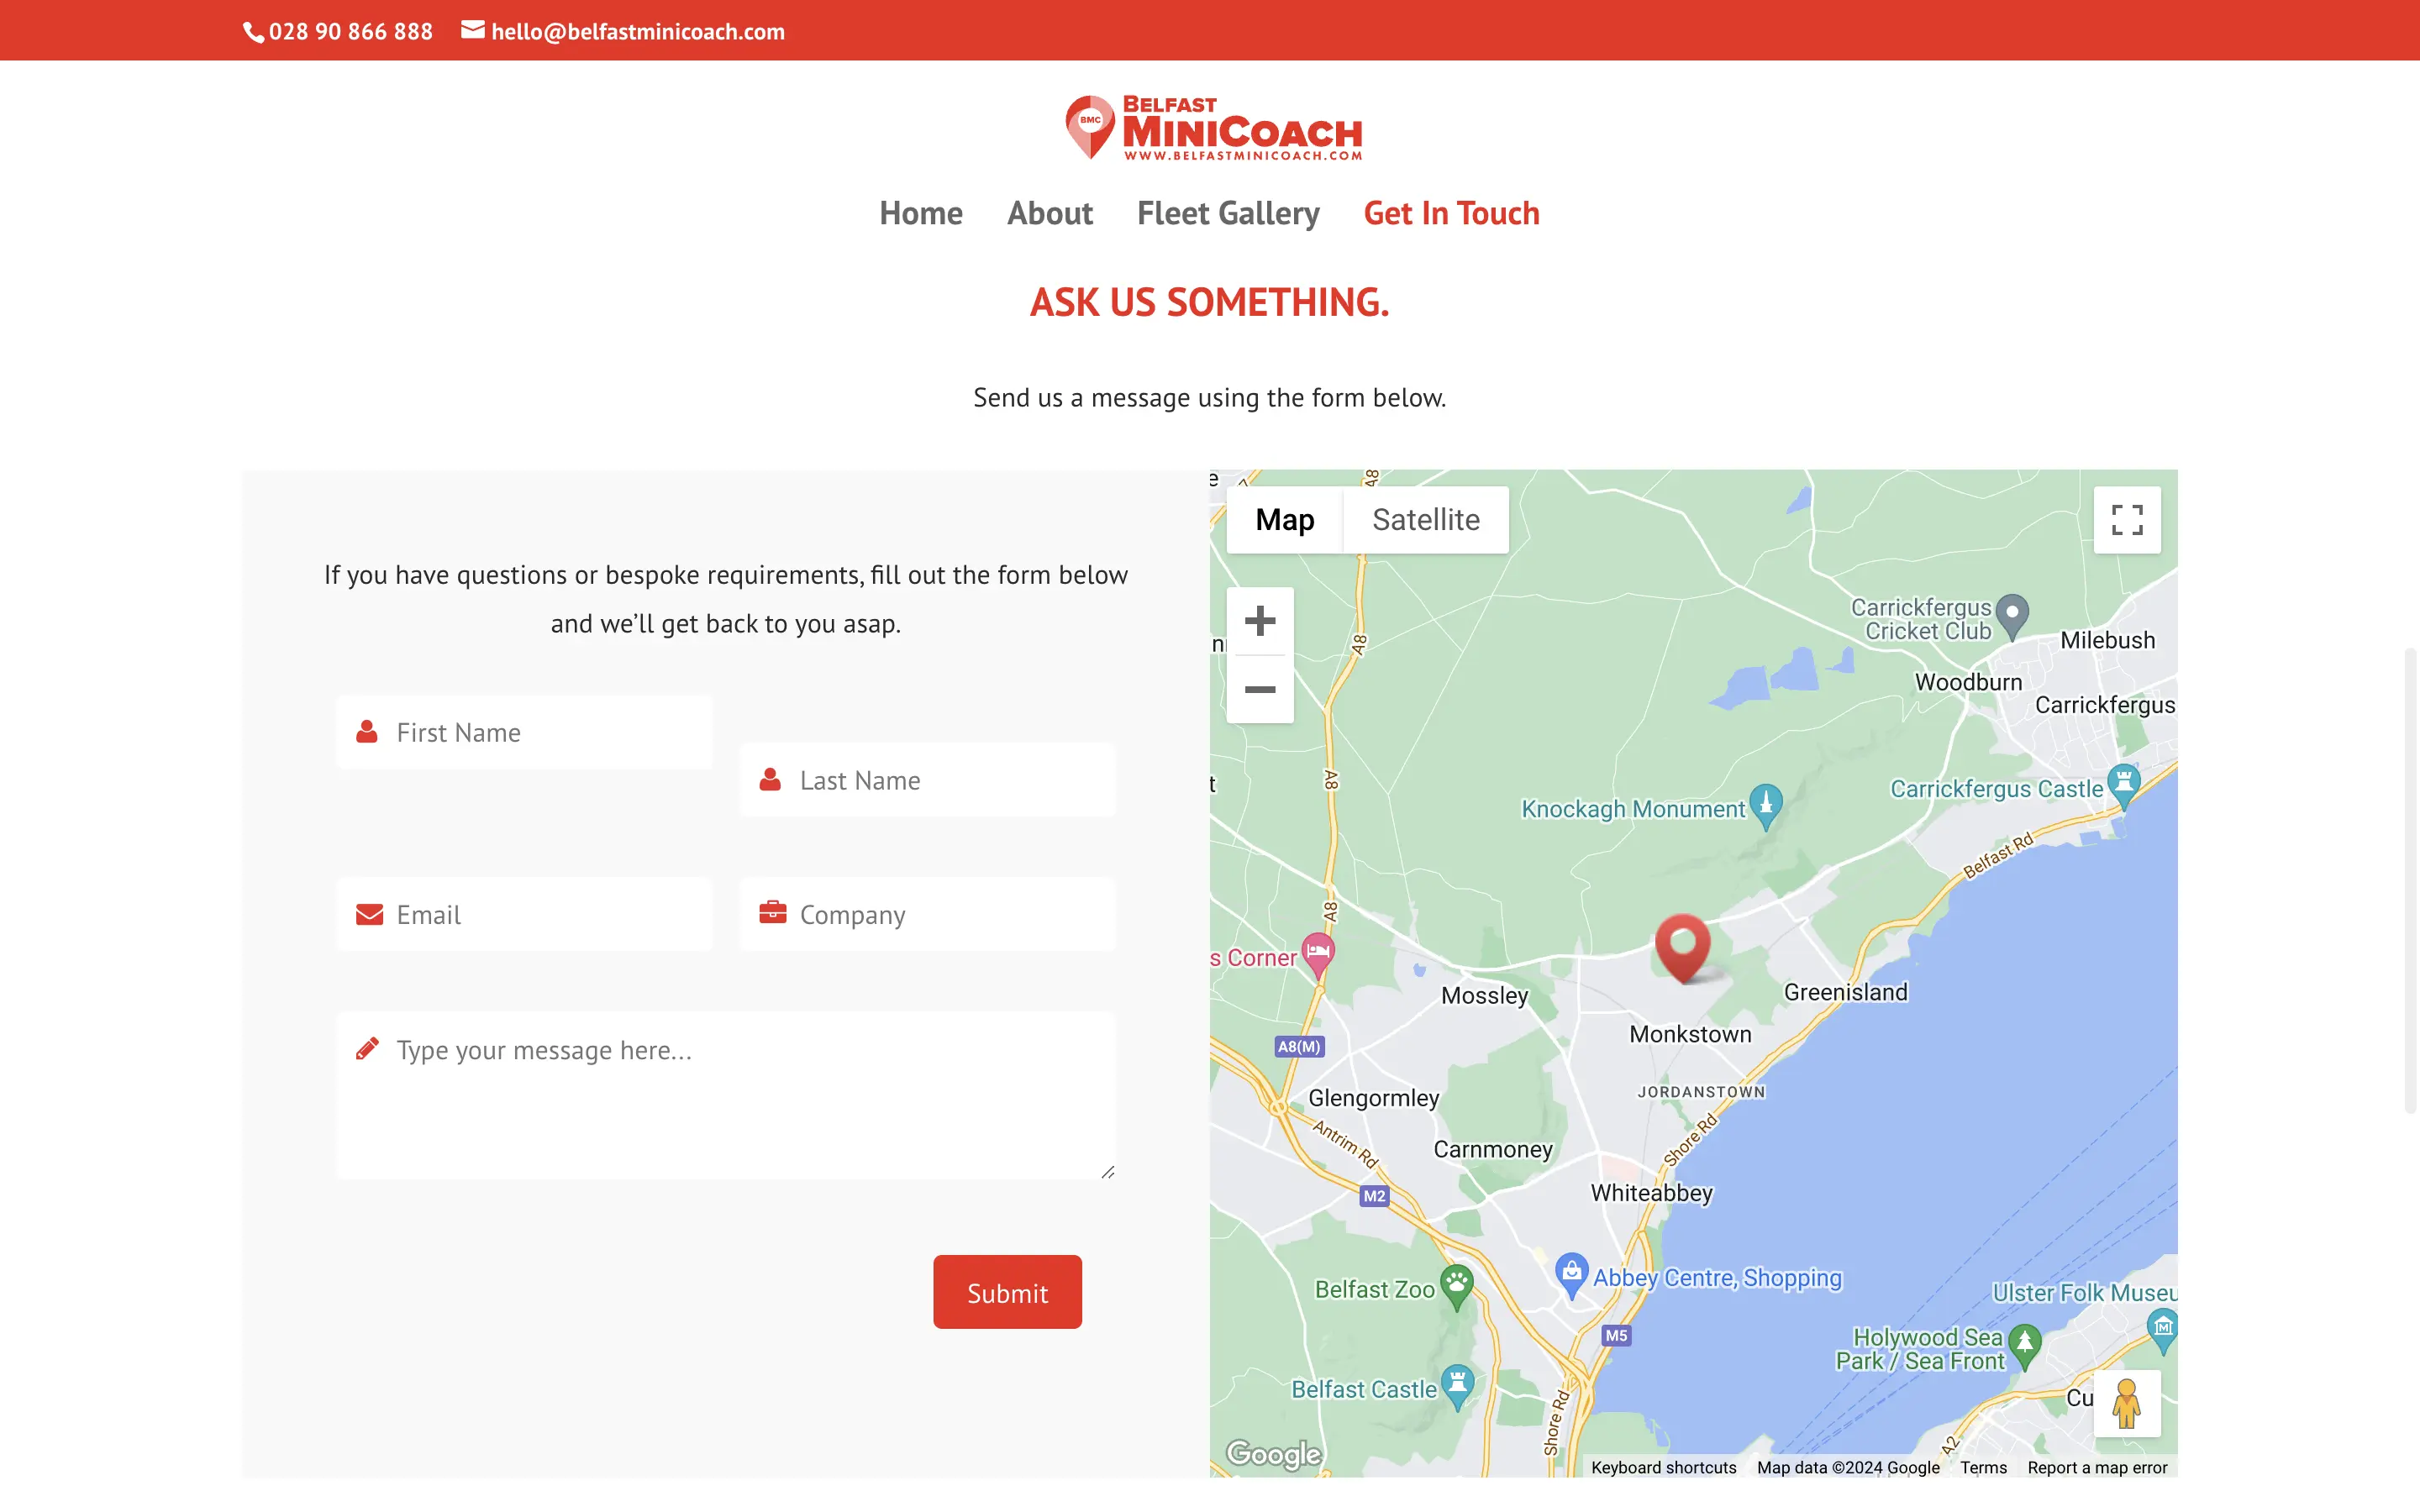Click the hello@belfastminicoach.com email link
The width and height of the screenshot is (2420, 1512).
[637, 31]
